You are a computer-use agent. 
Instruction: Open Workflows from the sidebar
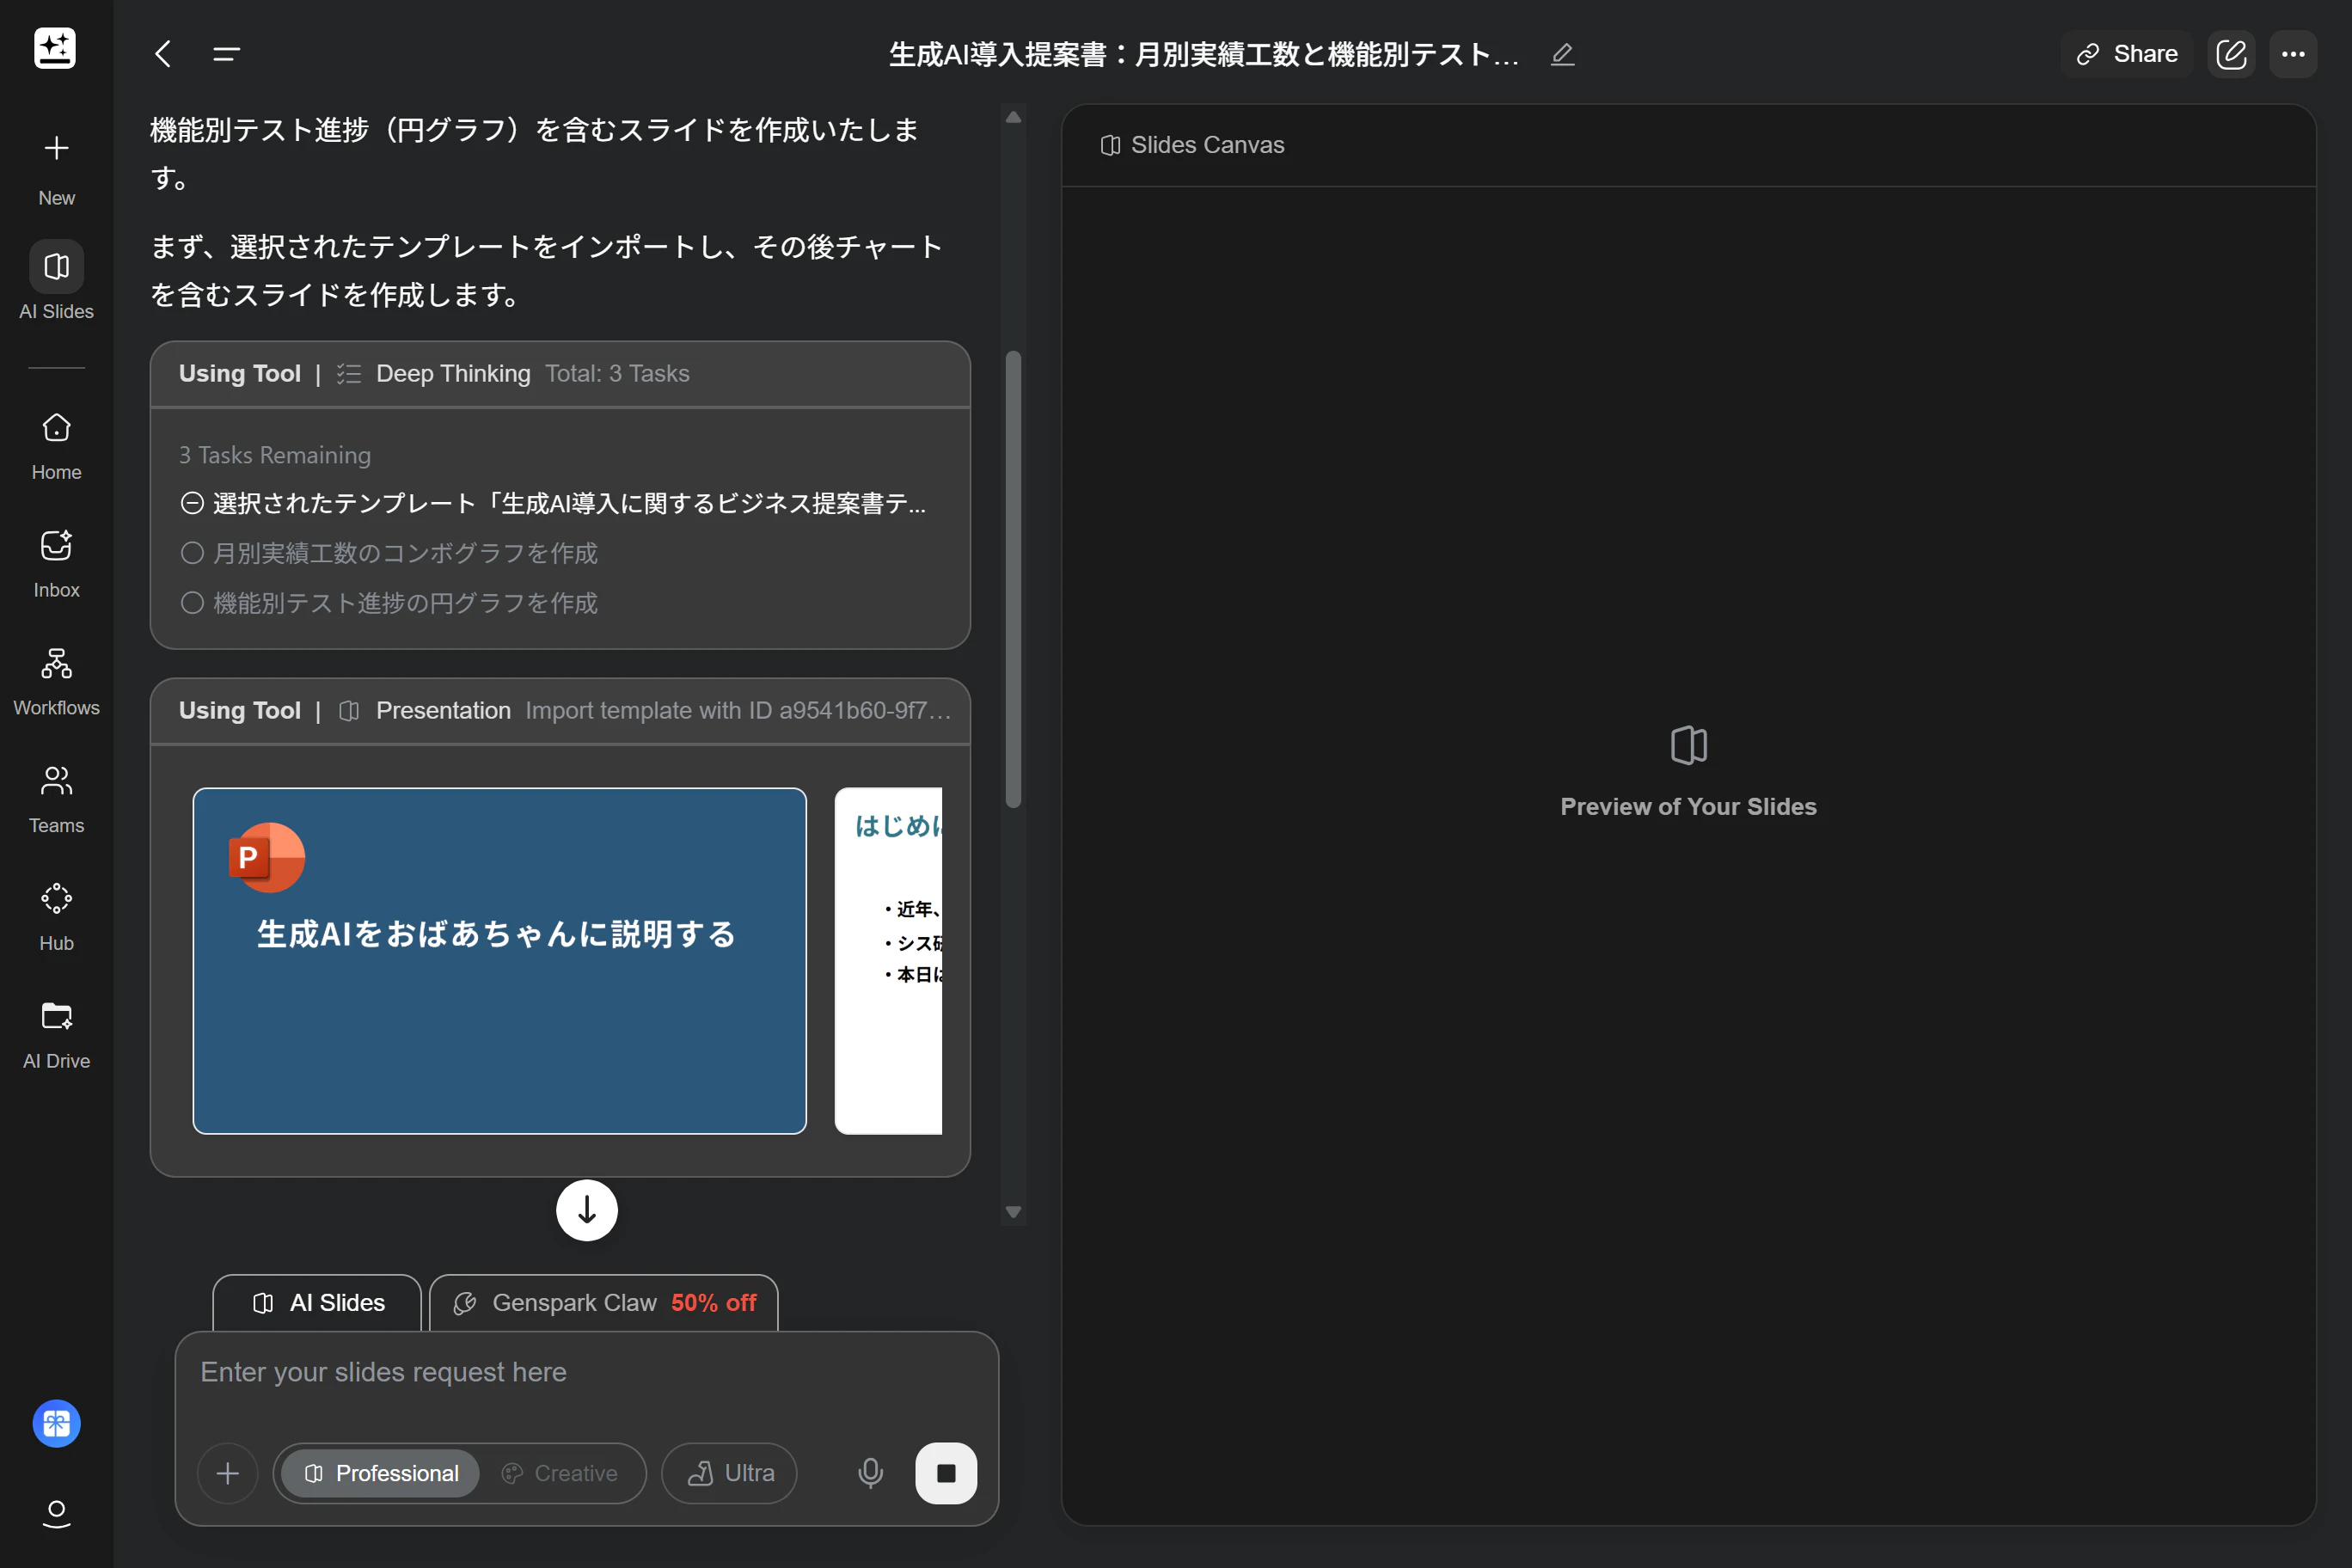coord(56,664)
